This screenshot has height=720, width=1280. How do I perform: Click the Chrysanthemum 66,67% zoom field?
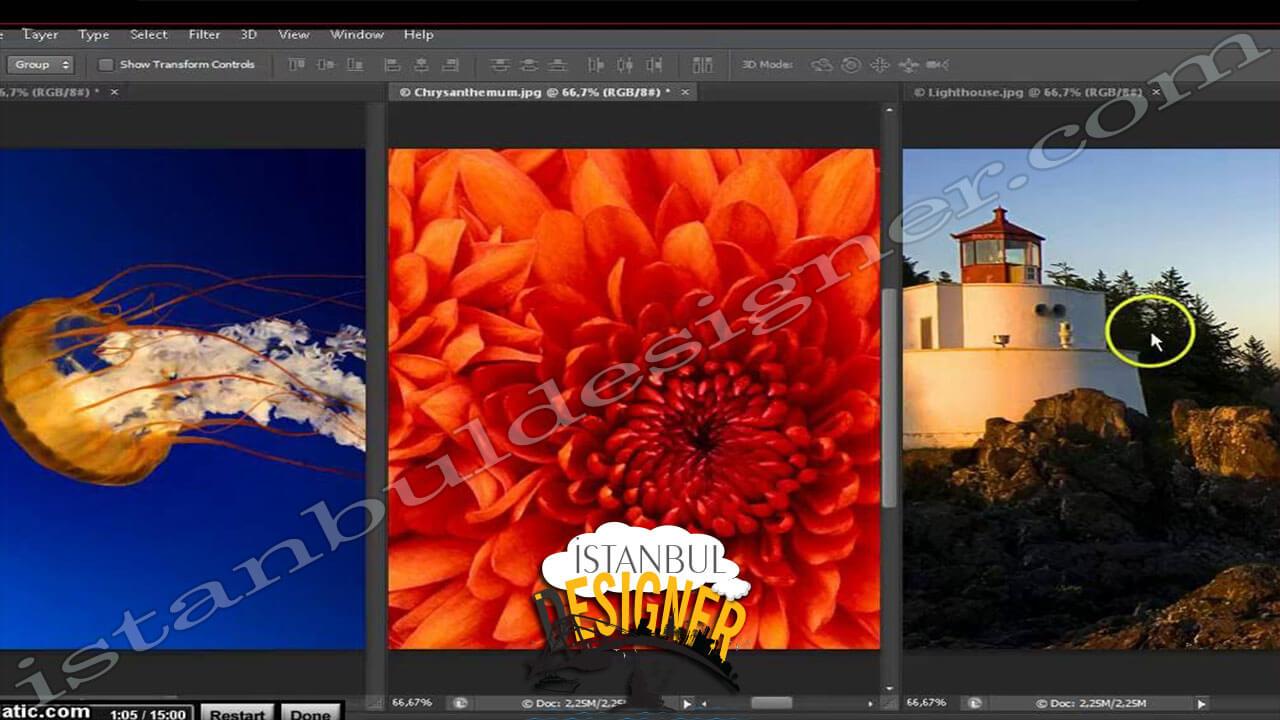coord(412,703)
